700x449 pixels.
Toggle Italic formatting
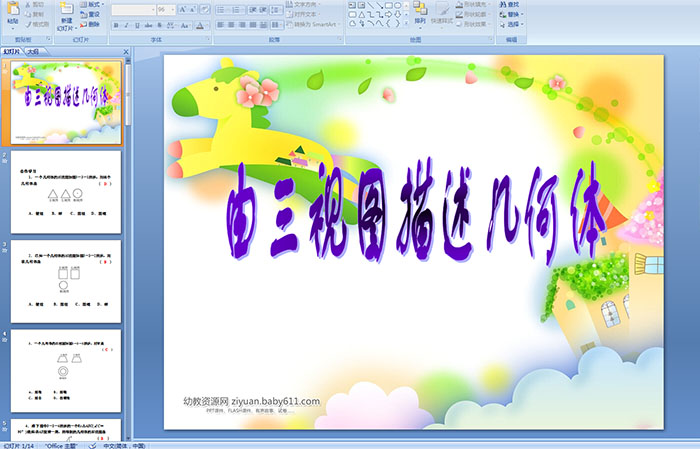pos(126,25)
